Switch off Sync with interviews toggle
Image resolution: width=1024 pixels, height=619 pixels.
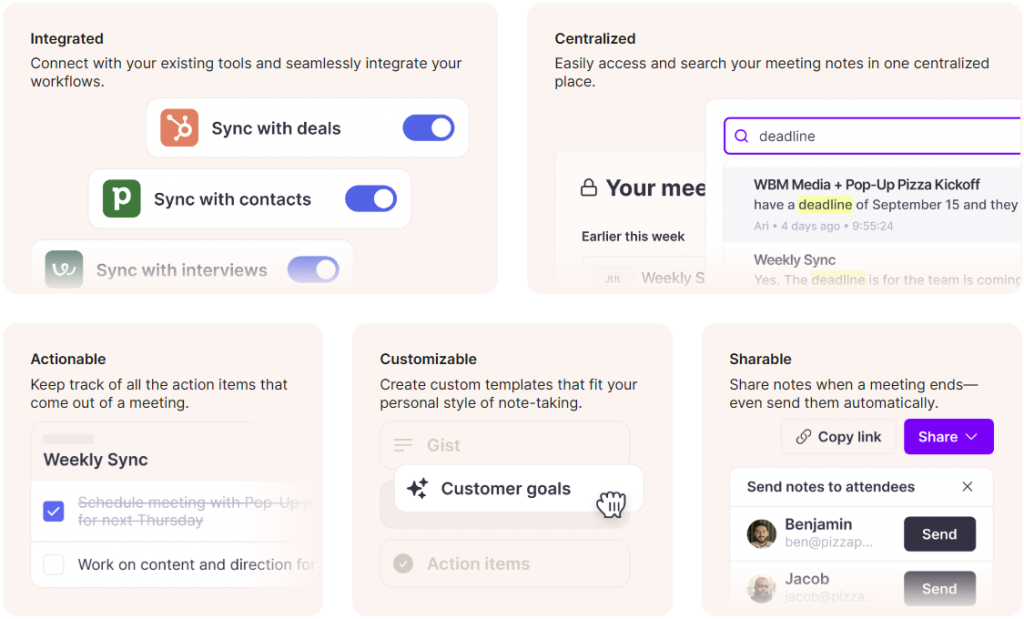point(313,269)
